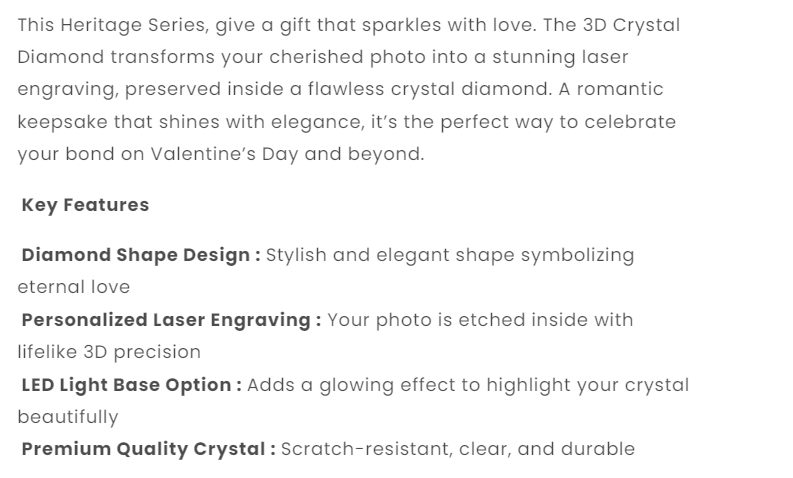Viewport: 793px width, 478px height.
Task: Click the Personalized Laser Engraving label
Action: coord(171,320)
